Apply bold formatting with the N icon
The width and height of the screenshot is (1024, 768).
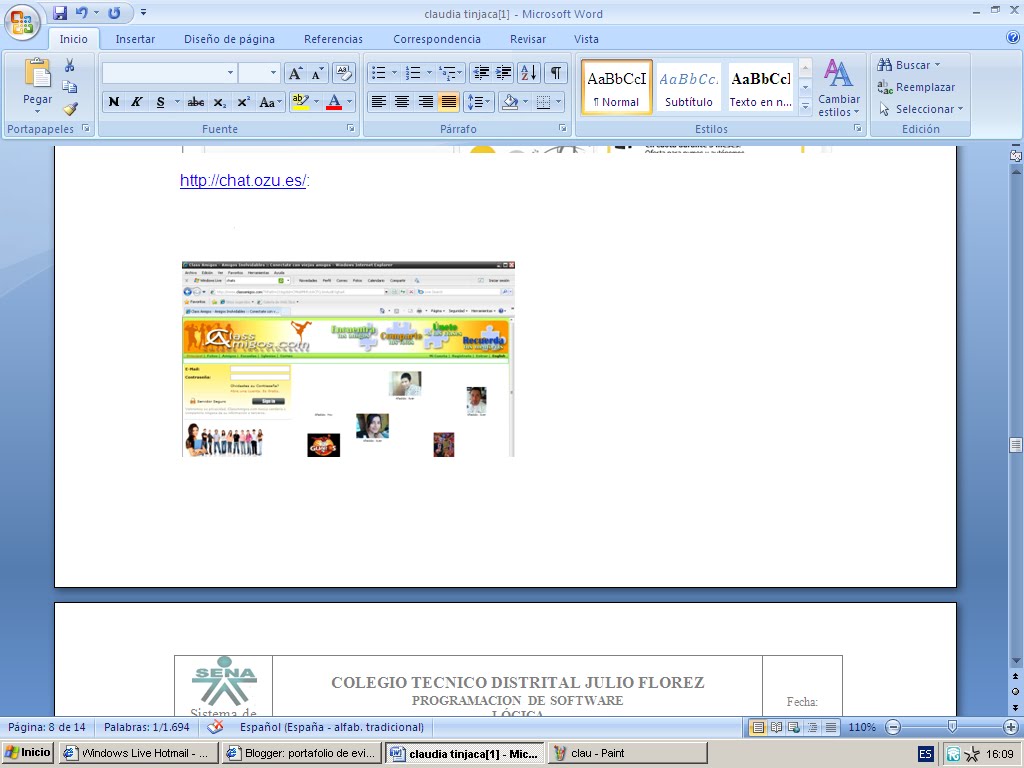pyautogui.click(x=113, y=101)
